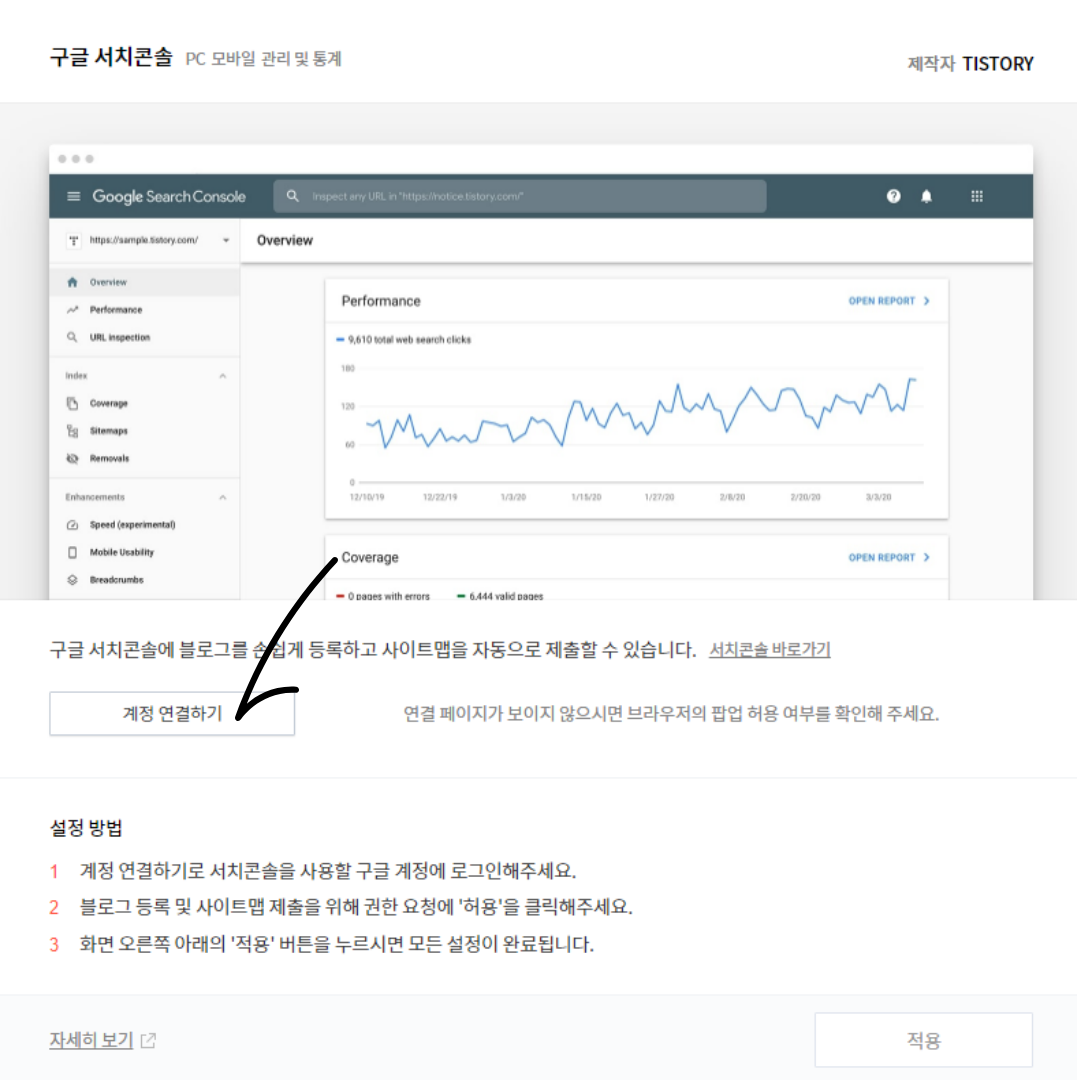This screenshot has width=1080, height=1080.
Task: Open the Google apps grid icon
Action: click(x=977, y=196)
